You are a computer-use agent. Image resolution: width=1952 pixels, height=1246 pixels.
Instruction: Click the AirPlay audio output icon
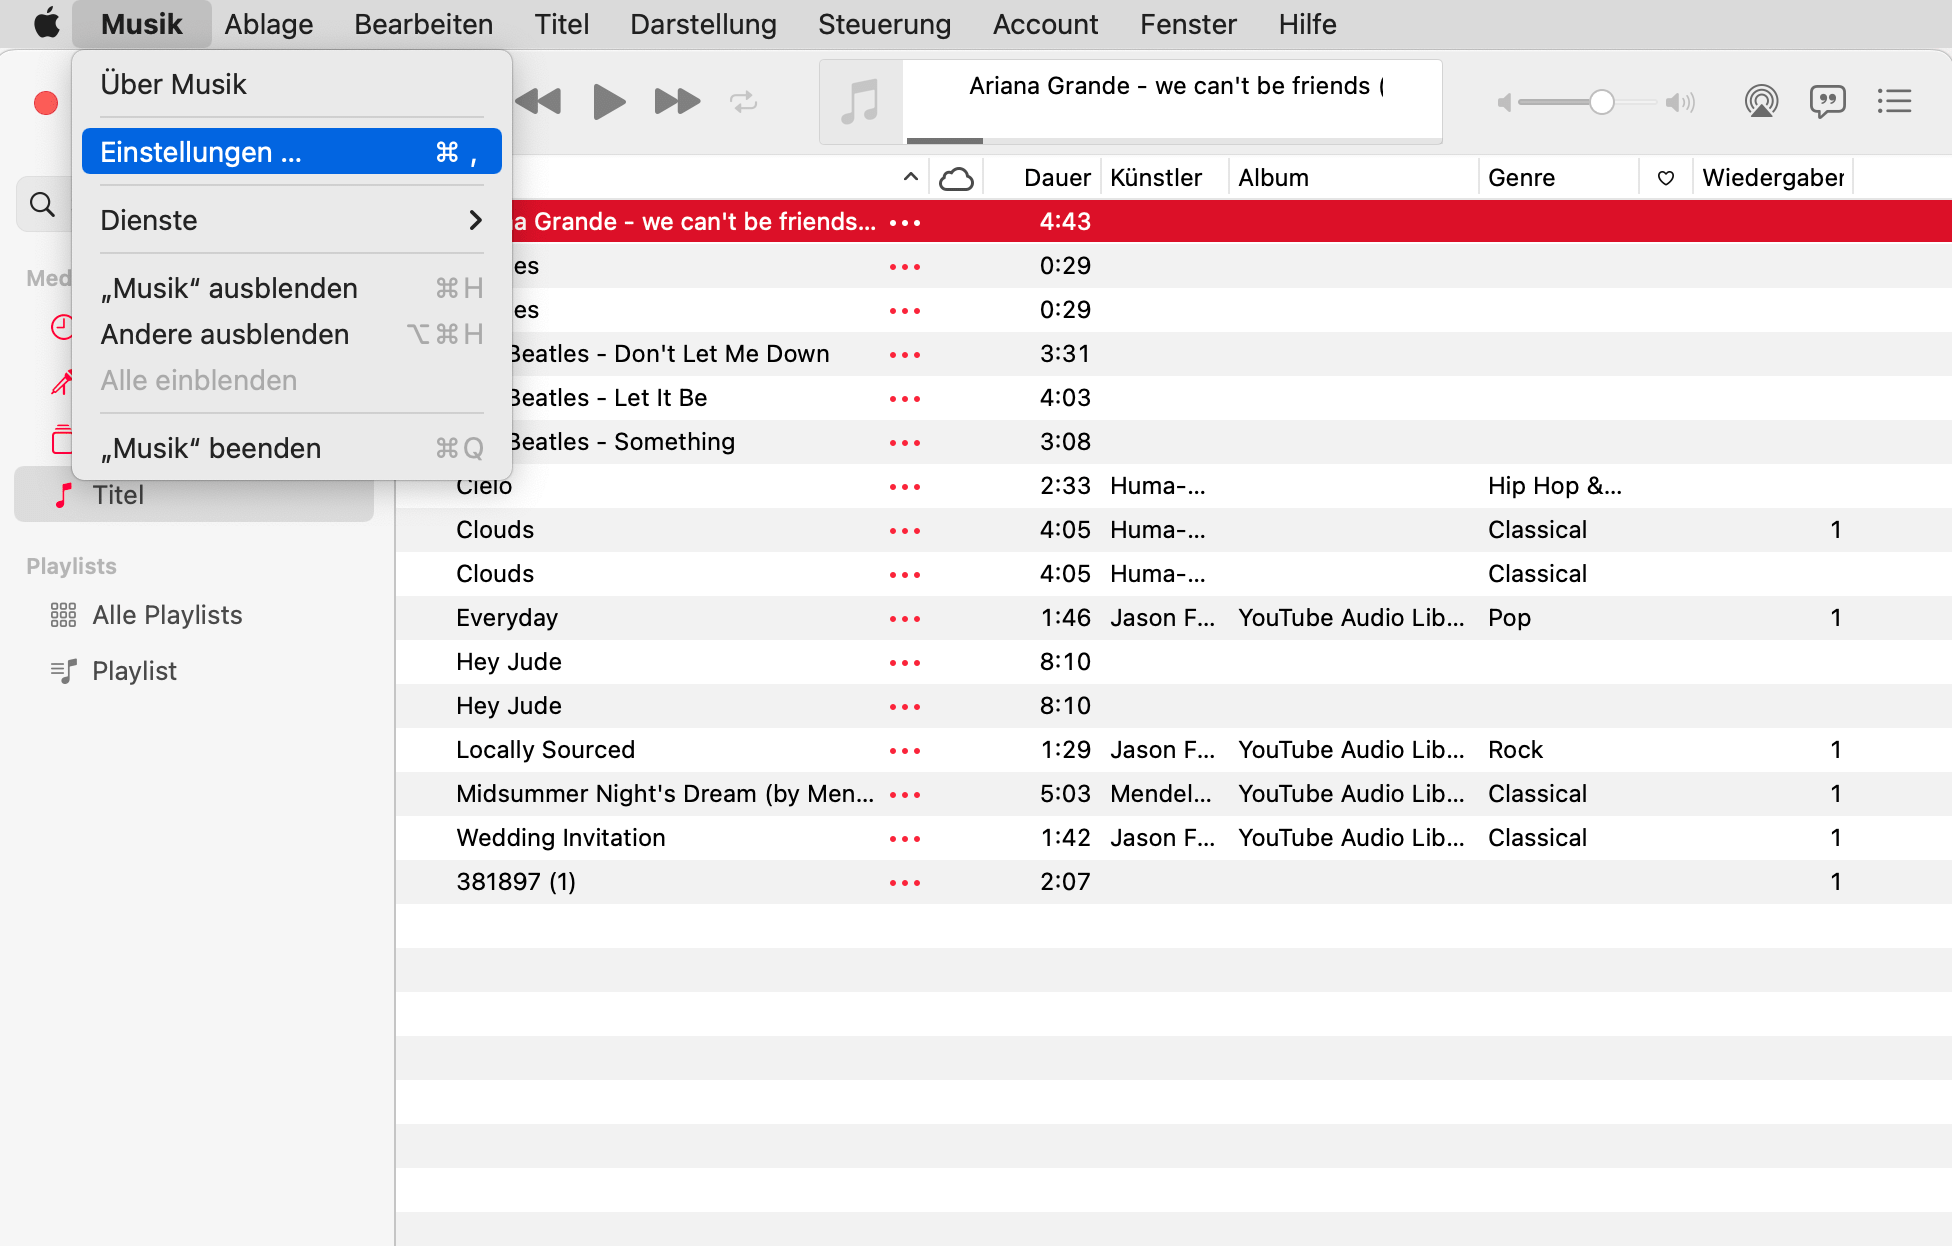click(x=1761, y=101)
